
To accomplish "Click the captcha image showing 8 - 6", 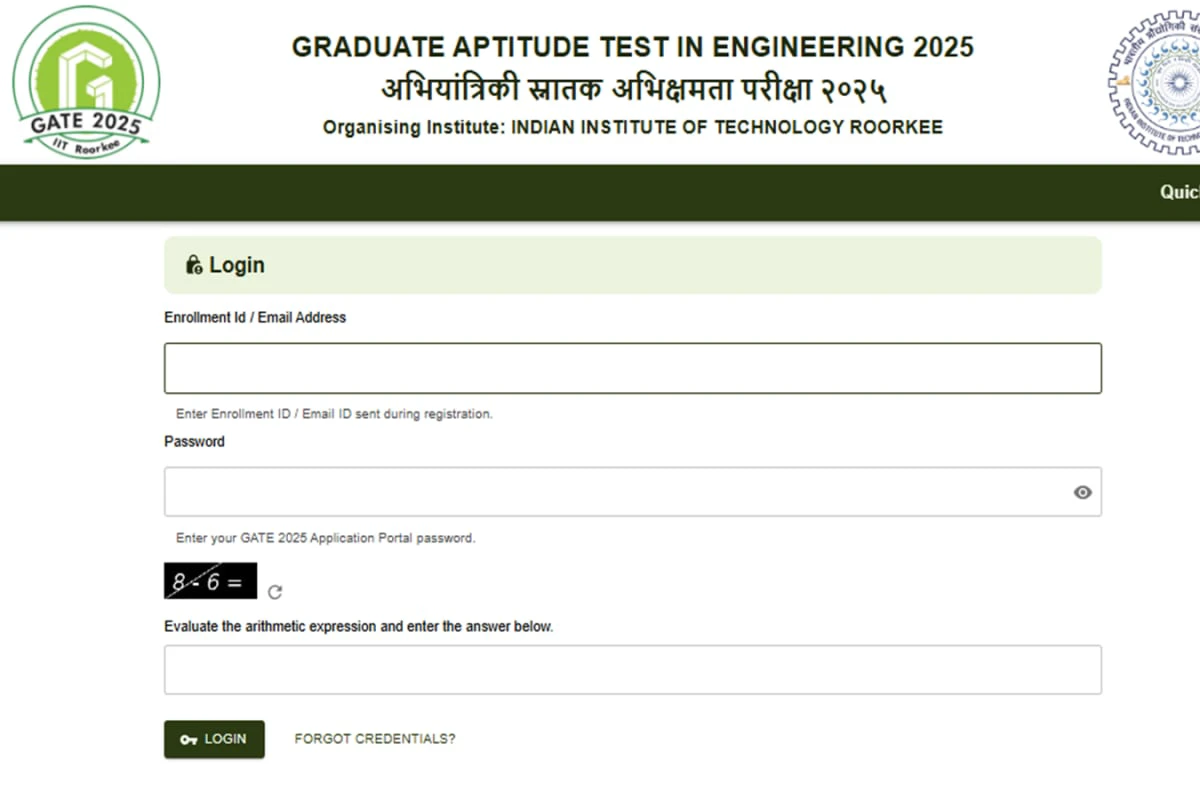I will [210, 581].
